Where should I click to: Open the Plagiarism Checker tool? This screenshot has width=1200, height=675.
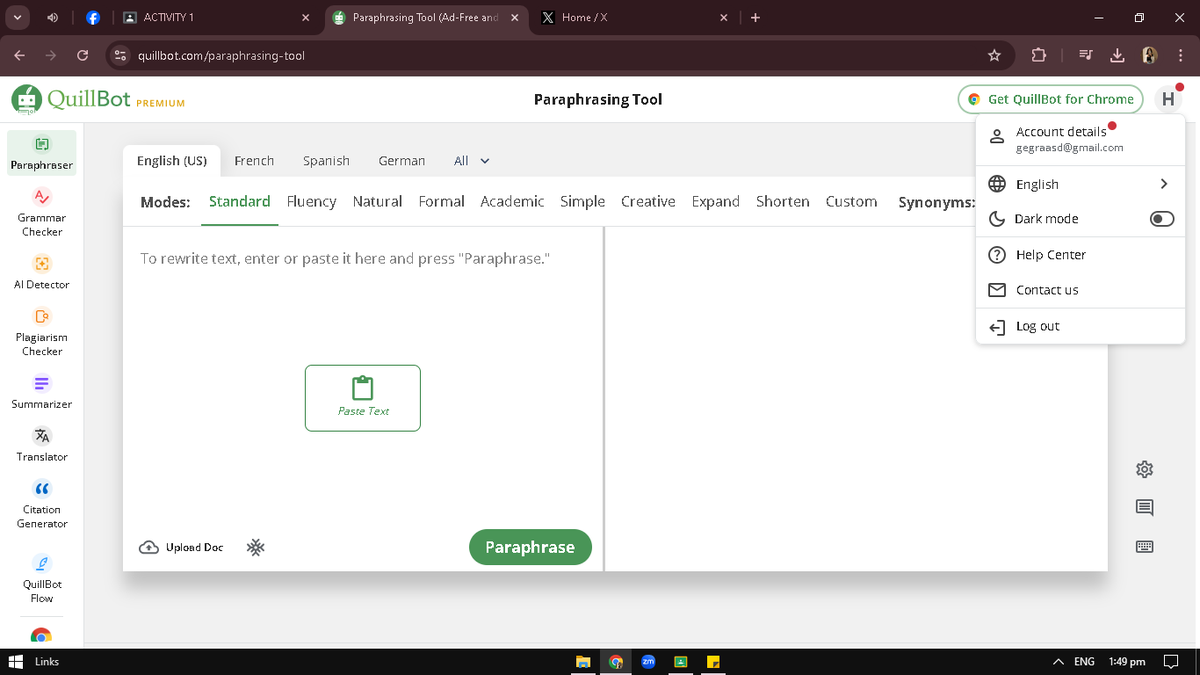pyautogui.click(x=42, y=332)
